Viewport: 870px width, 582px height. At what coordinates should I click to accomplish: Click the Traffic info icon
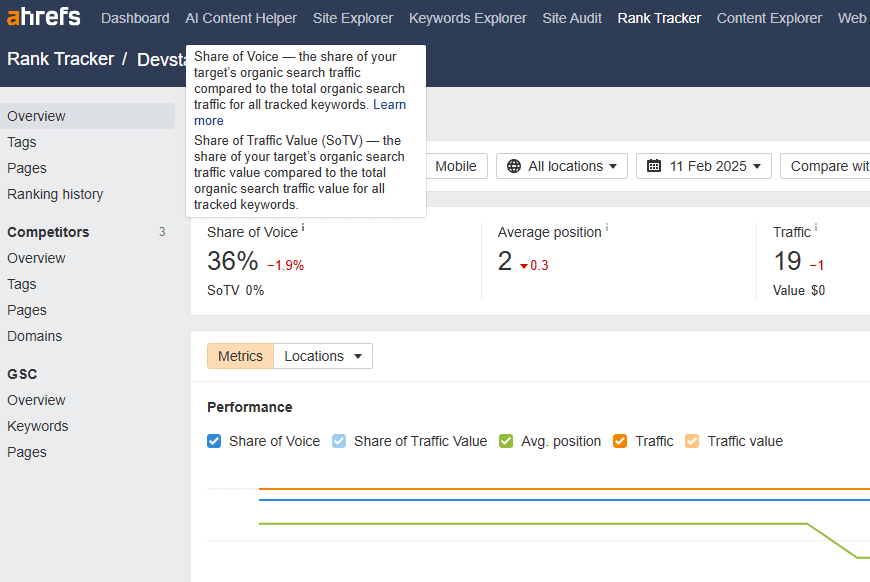(816, 227)
